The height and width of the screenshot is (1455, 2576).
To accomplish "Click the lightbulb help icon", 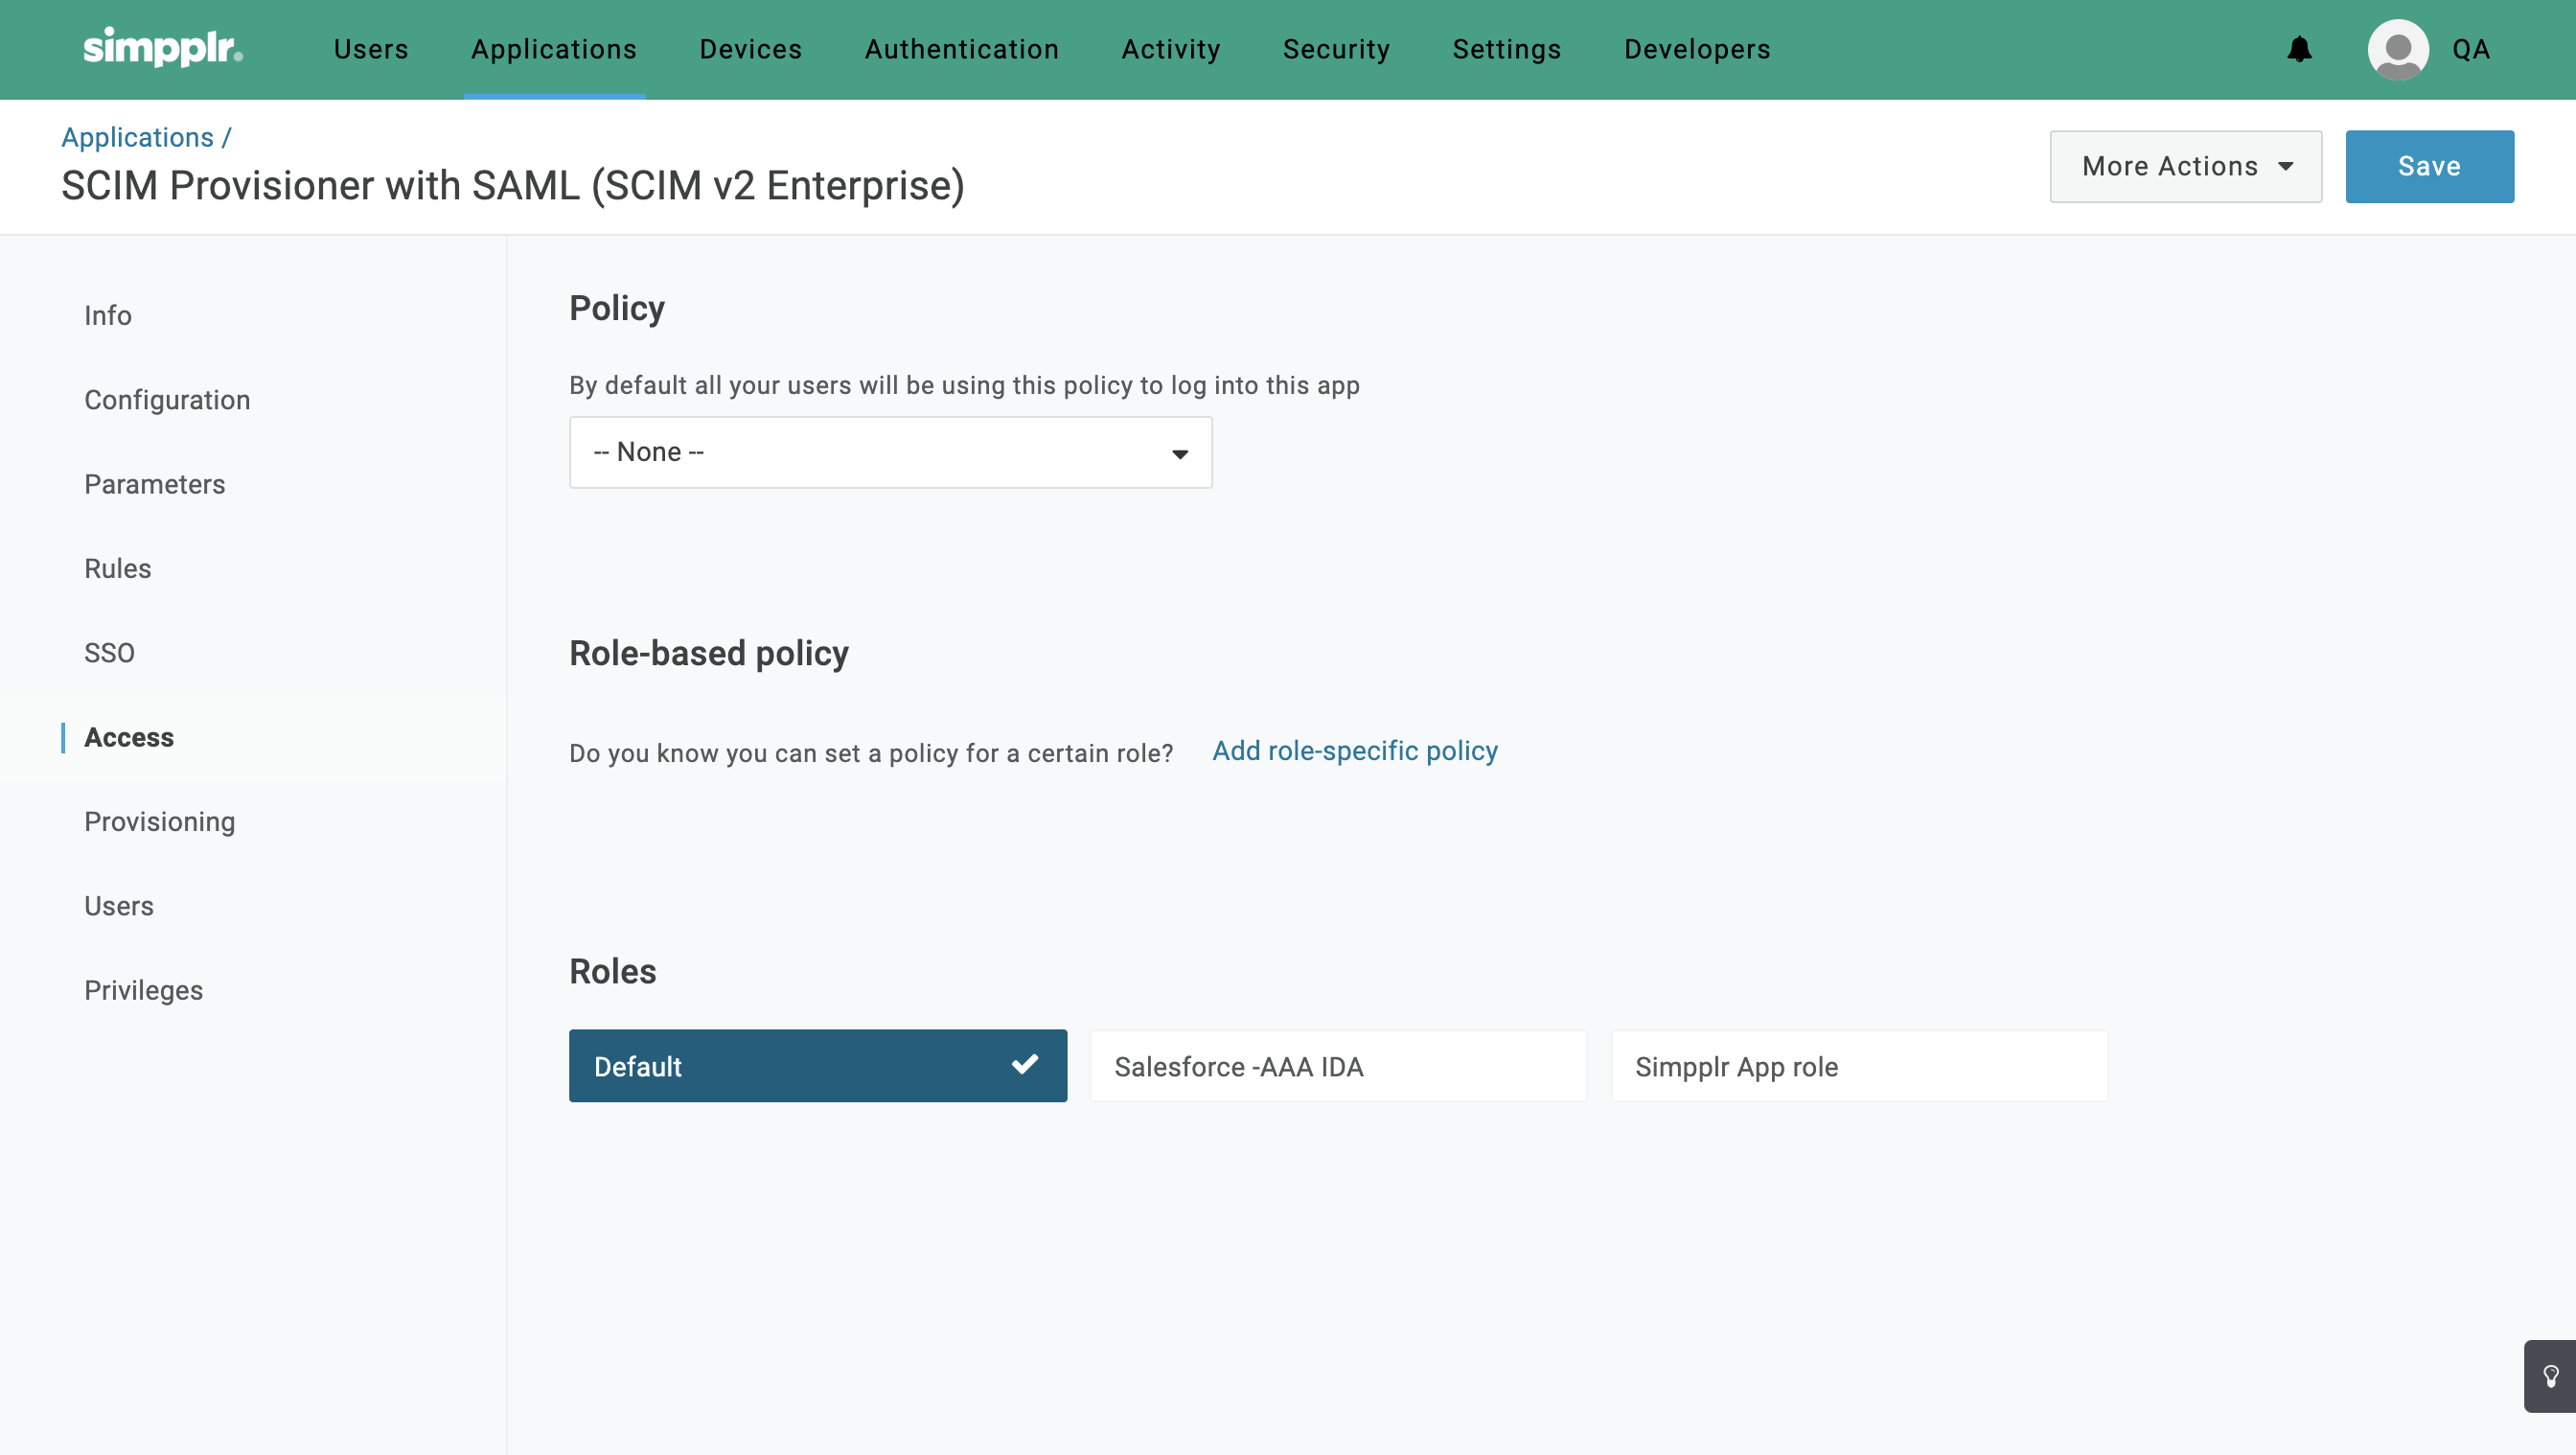I will tap(2550, 1376).
